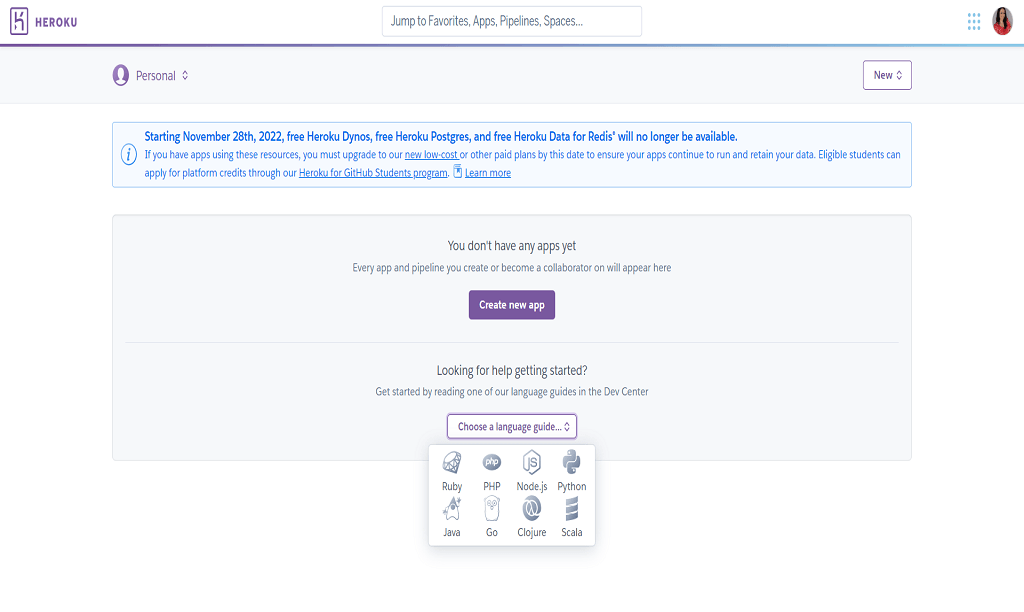Open the Java language guide
1024x612 pixels.
pos(452,517)
